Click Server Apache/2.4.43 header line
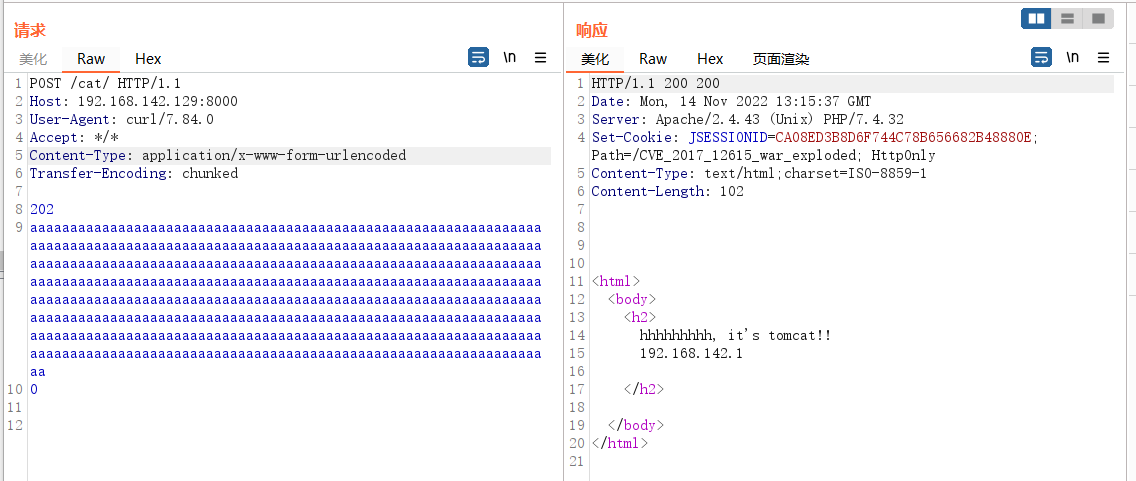Screen dimensions: 1136x481 point(748,120)
